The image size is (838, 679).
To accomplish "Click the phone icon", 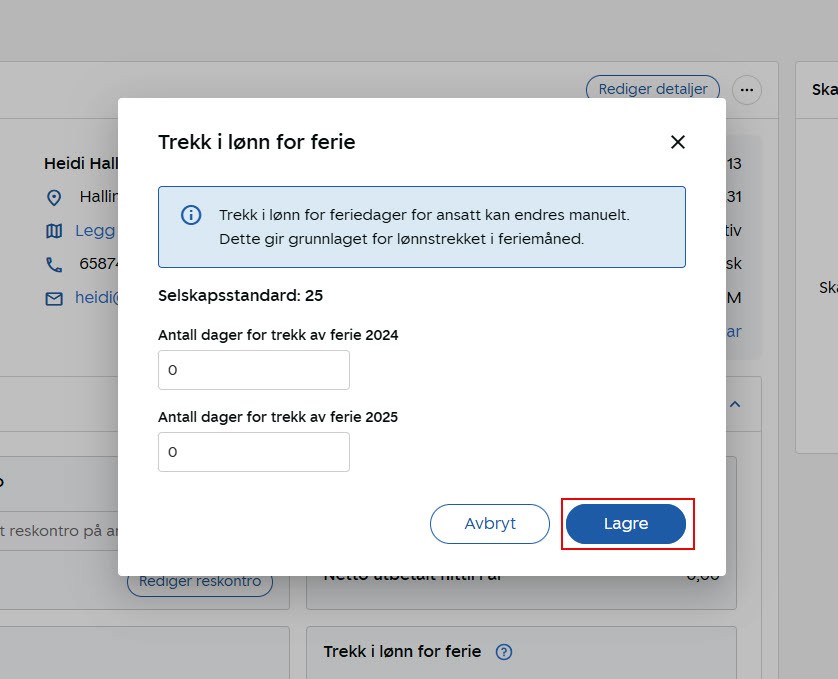I will pyautogui.click(x=54, y=265).
